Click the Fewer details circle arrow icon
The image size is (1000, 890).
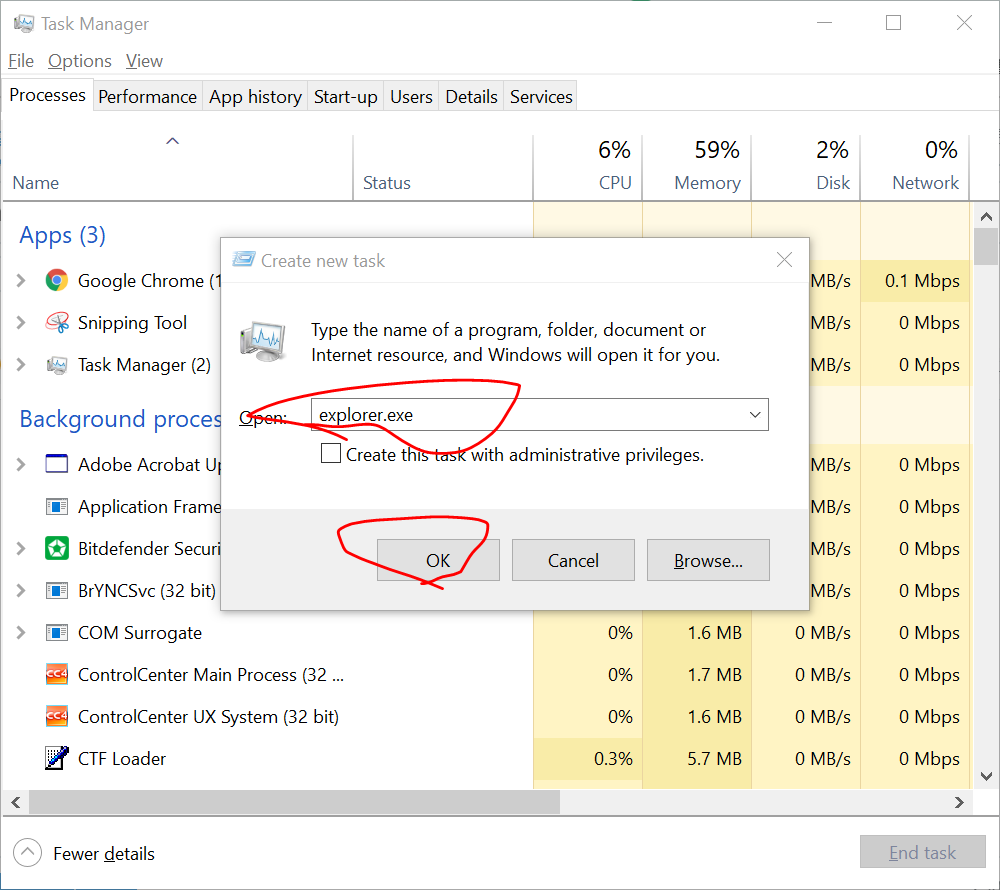[27, 852]
